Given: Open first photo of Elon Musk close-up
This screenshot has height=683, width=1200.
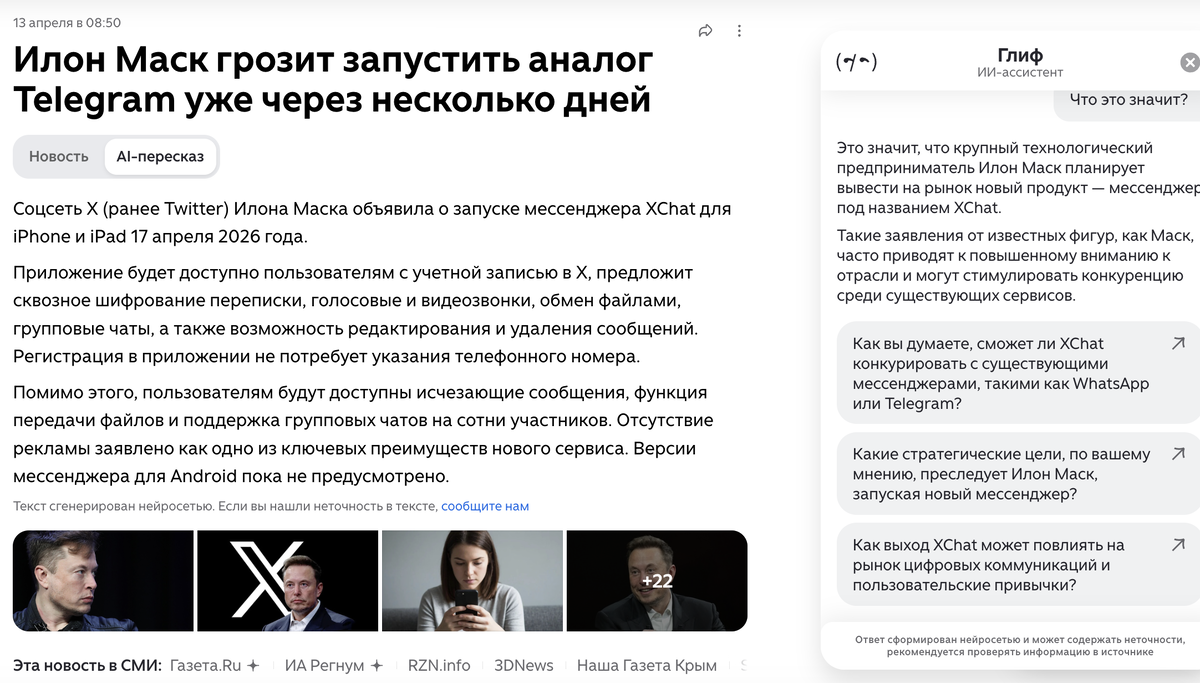Looking at the screenshot, I should [103, 581].
